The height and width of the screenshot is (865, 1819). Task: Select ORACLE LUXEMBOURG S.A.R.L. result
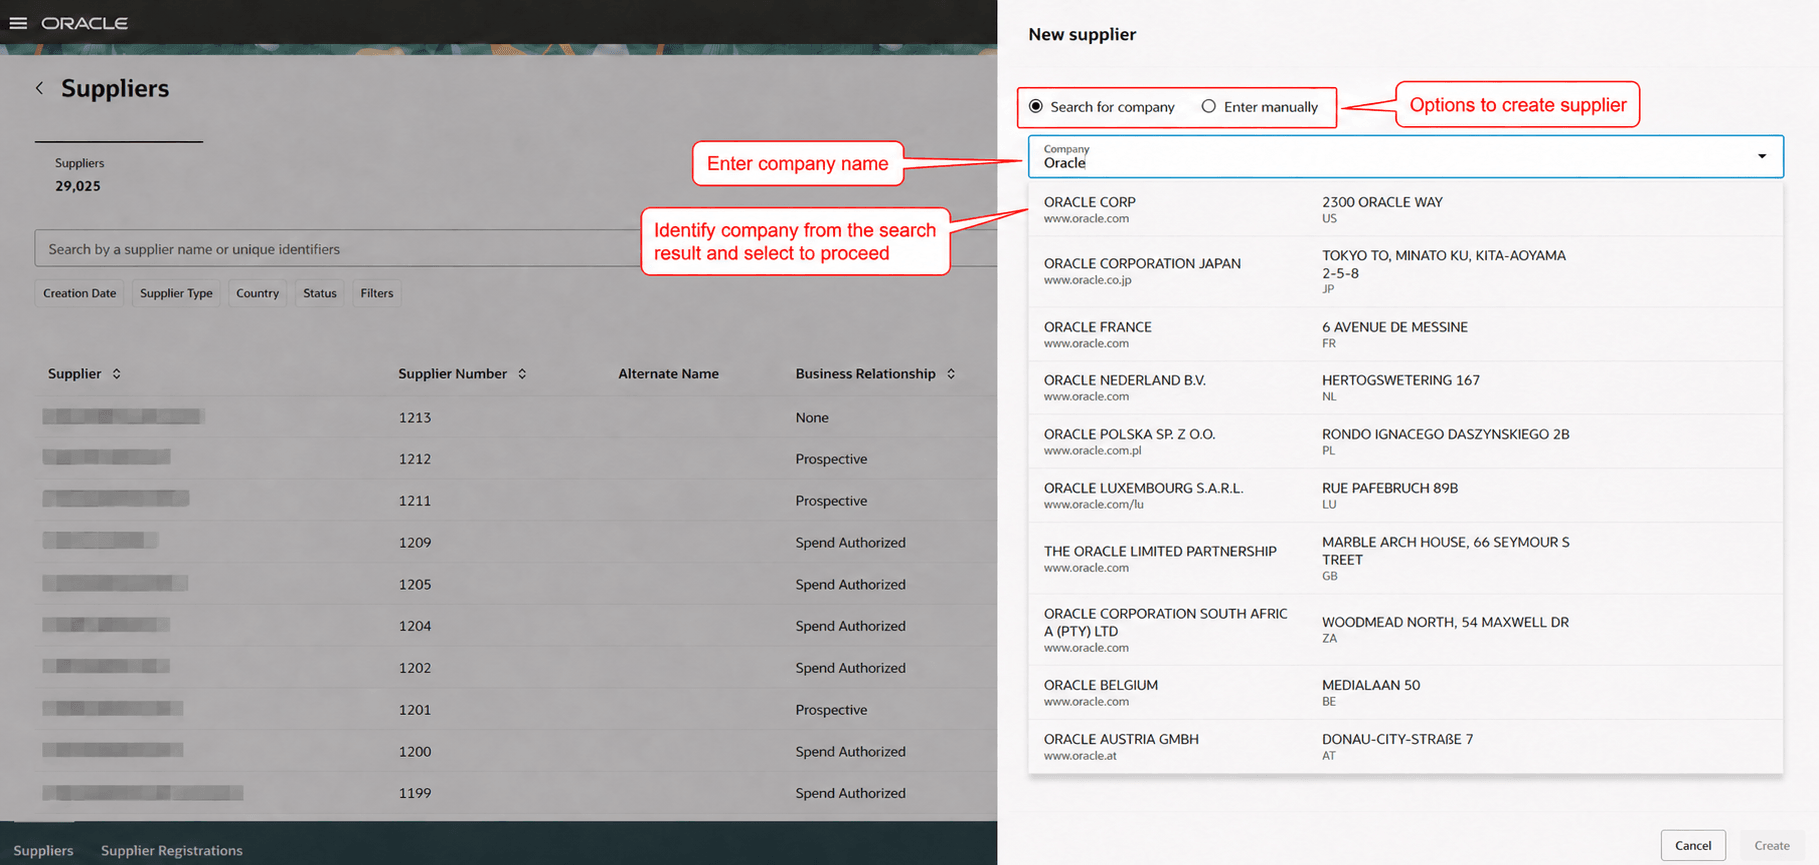point(1405,495)
